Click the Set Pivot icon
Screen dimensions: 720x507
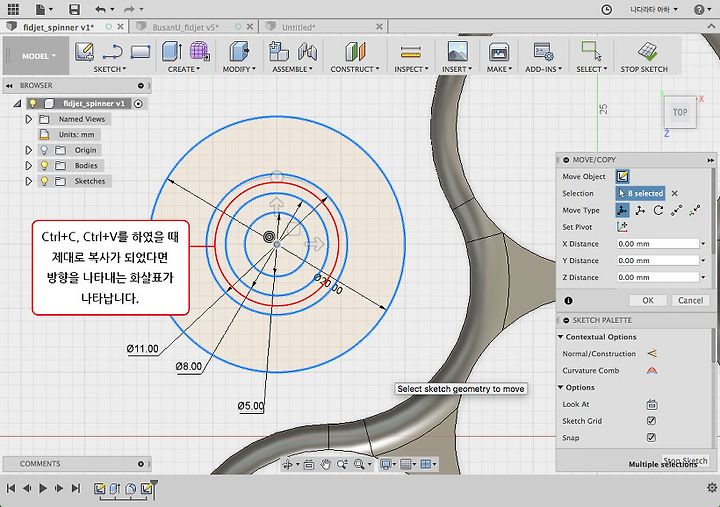coord(623,227)
